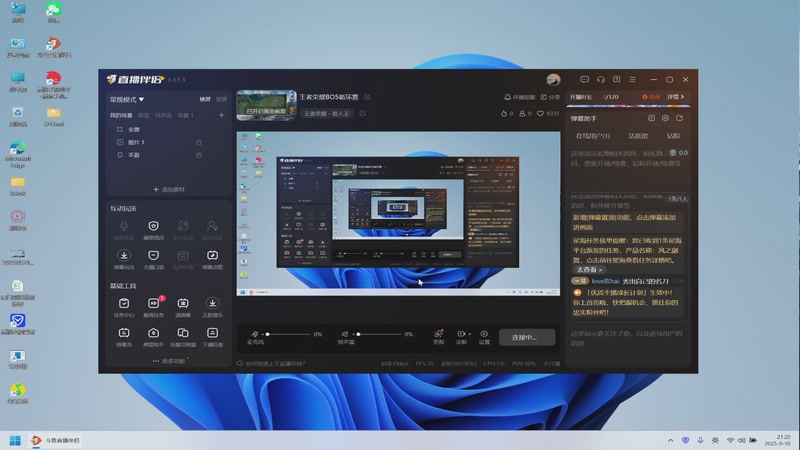Click the speaker 扬声器 volume slider
This screenshot has width=800, height=450.
[x=379, y=334]
